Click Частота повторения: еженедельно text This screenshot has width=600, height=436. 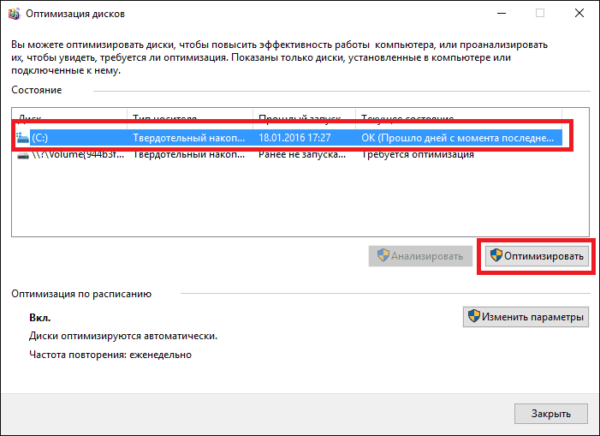click(x=110, y=354)
